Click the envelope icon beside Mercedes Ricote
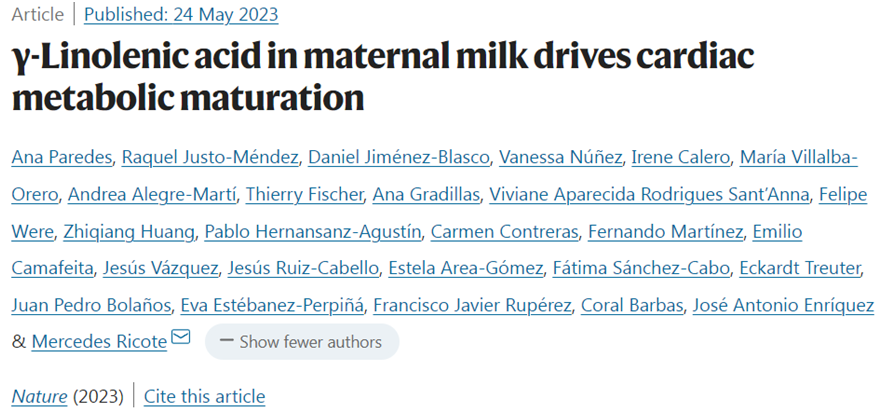This screenshot has height=414, width=881. click(x=181, y=337)
